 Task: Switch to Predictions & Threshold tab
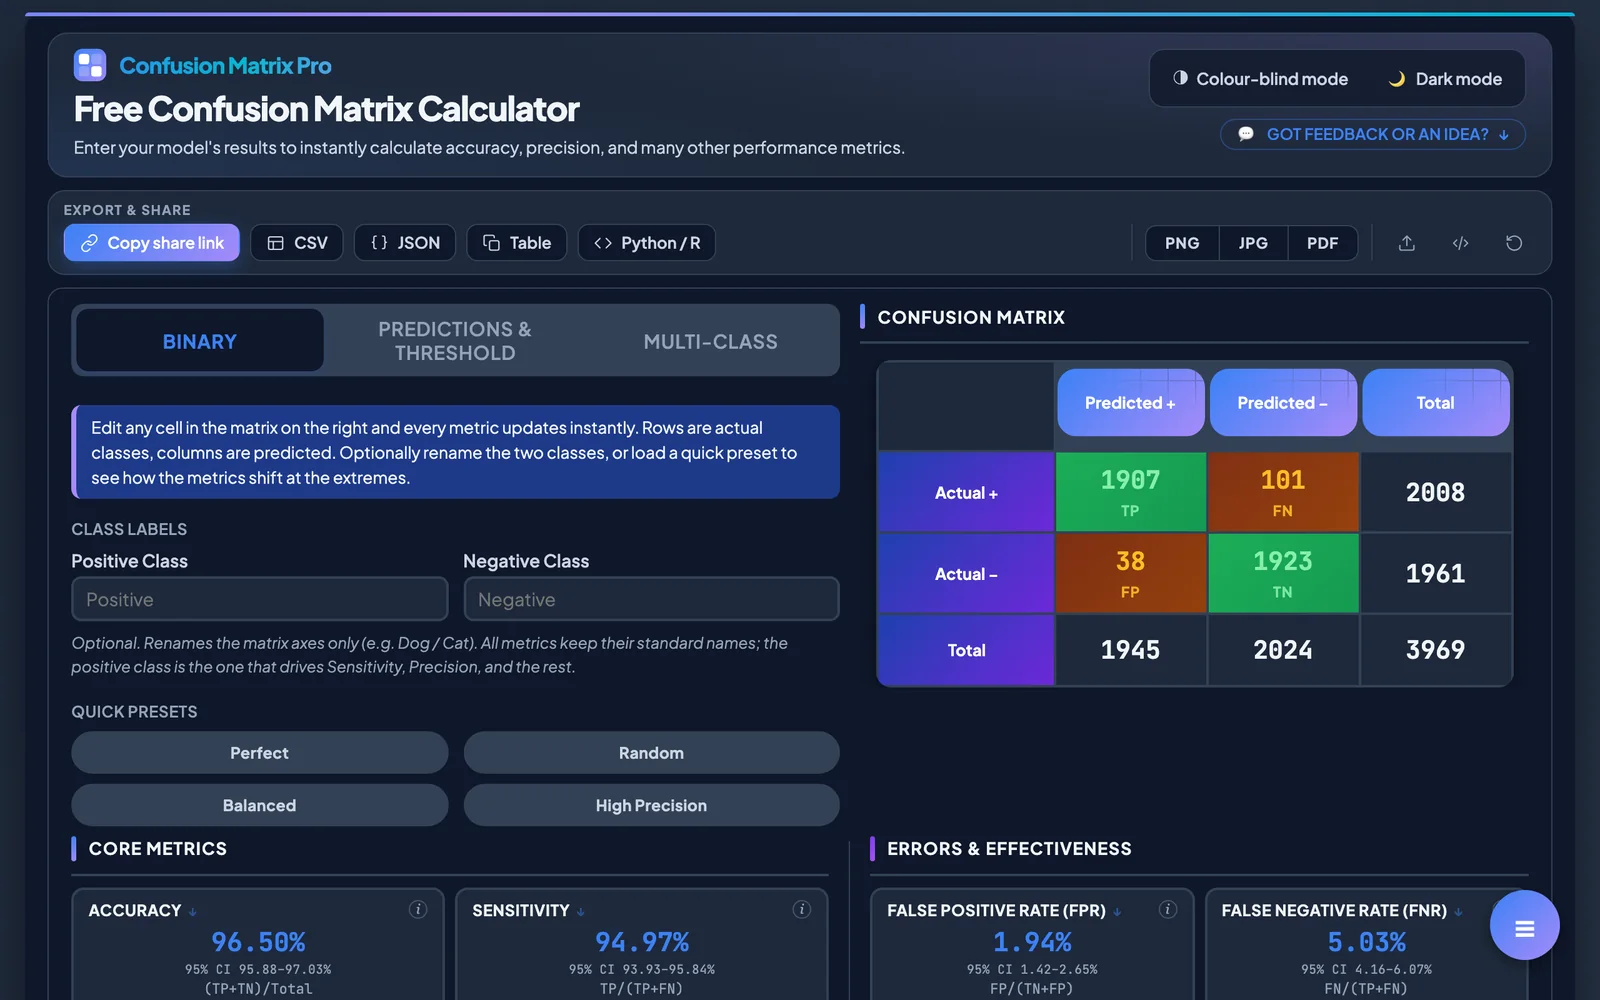[455, 341]
